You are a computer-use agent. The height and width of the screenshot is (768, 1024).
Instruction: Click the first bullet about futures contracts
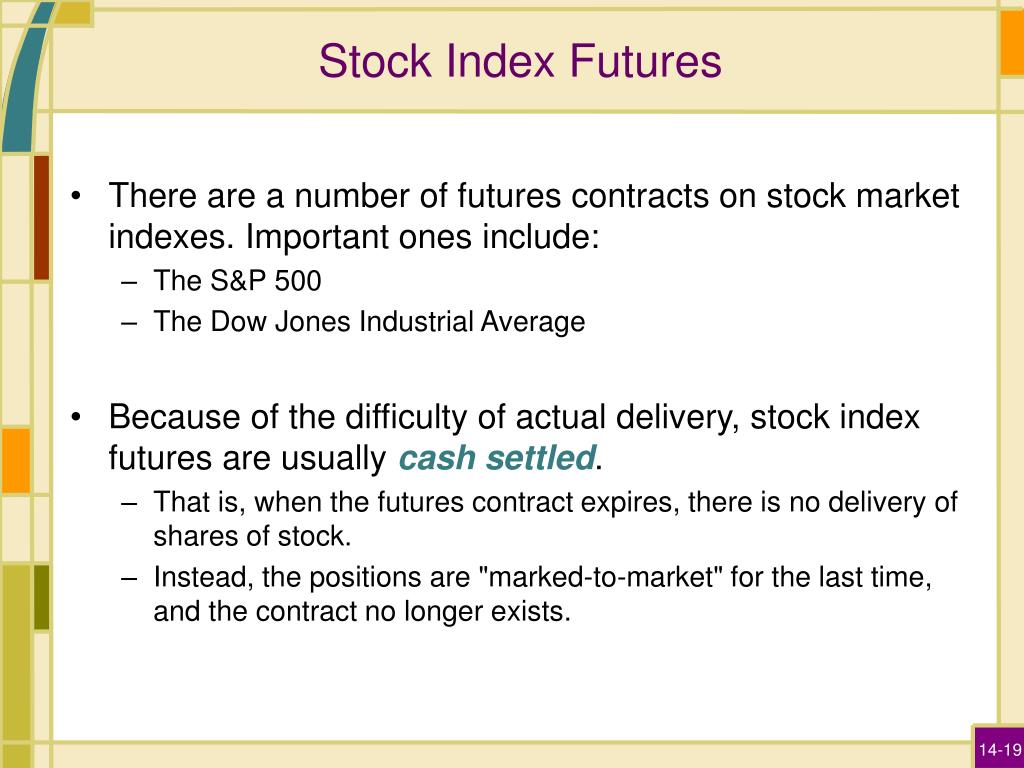click(x=534, y=216)
